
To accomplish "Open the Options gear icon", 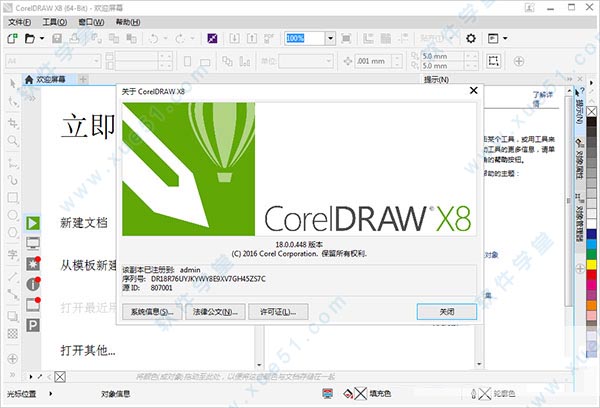I will pos(471,38).
